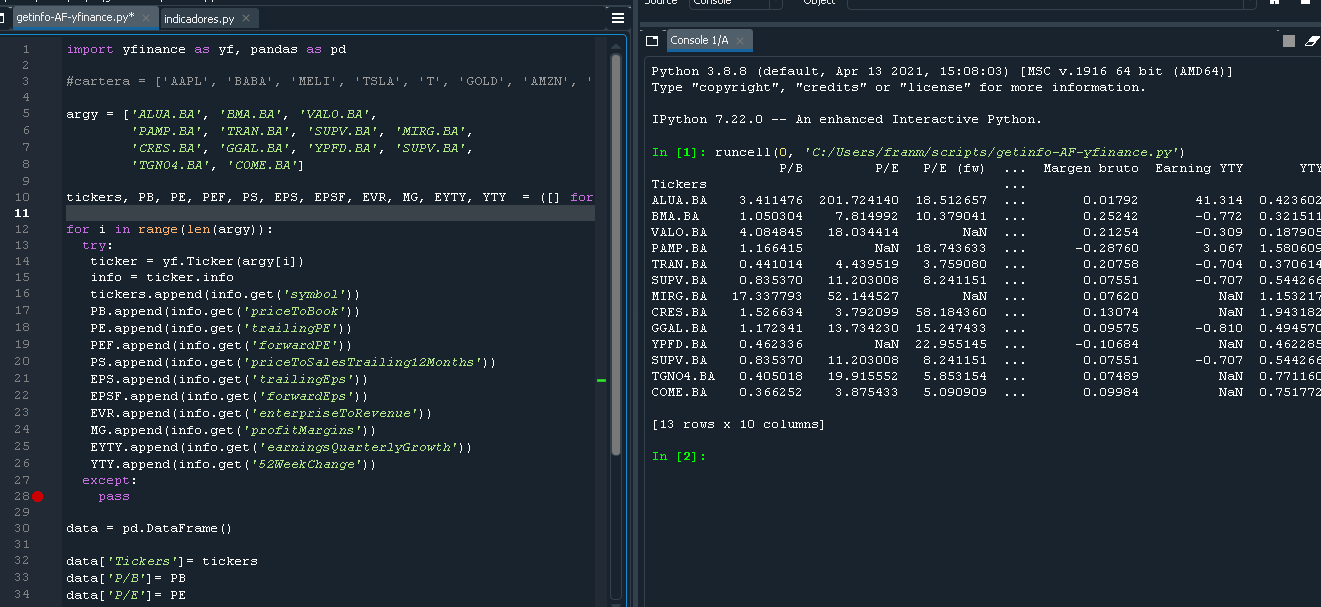Click the data['P/E']= PE line

[126, 595]
